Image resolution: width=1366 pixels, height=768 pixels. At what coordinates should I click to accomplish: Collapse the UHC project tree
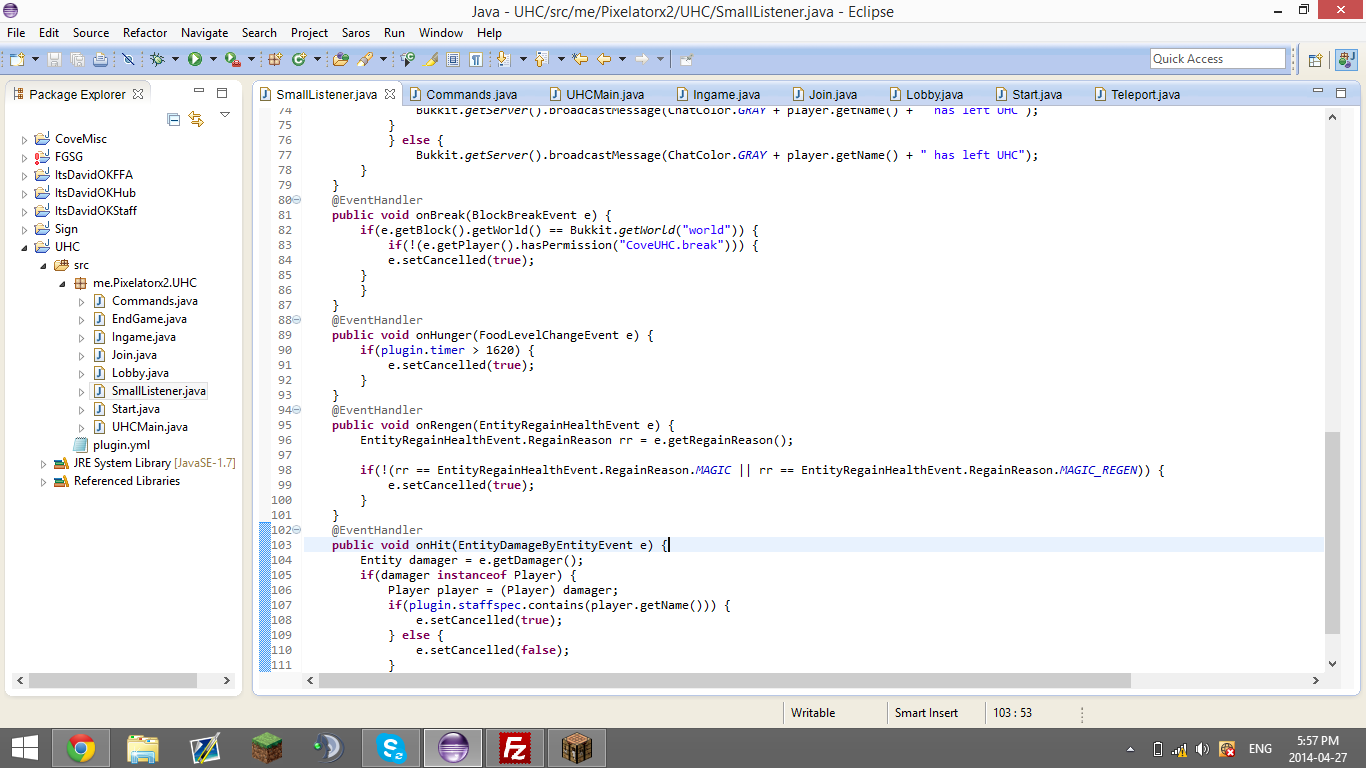[x=25, y=247]
